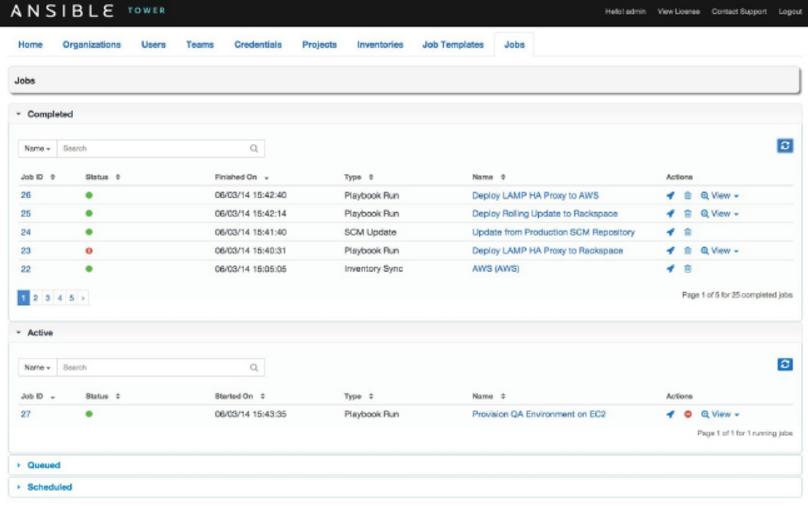Sort Completed jobs by Type column
The width and height of the screenshot is (808, 506).
tap(359, 177)
